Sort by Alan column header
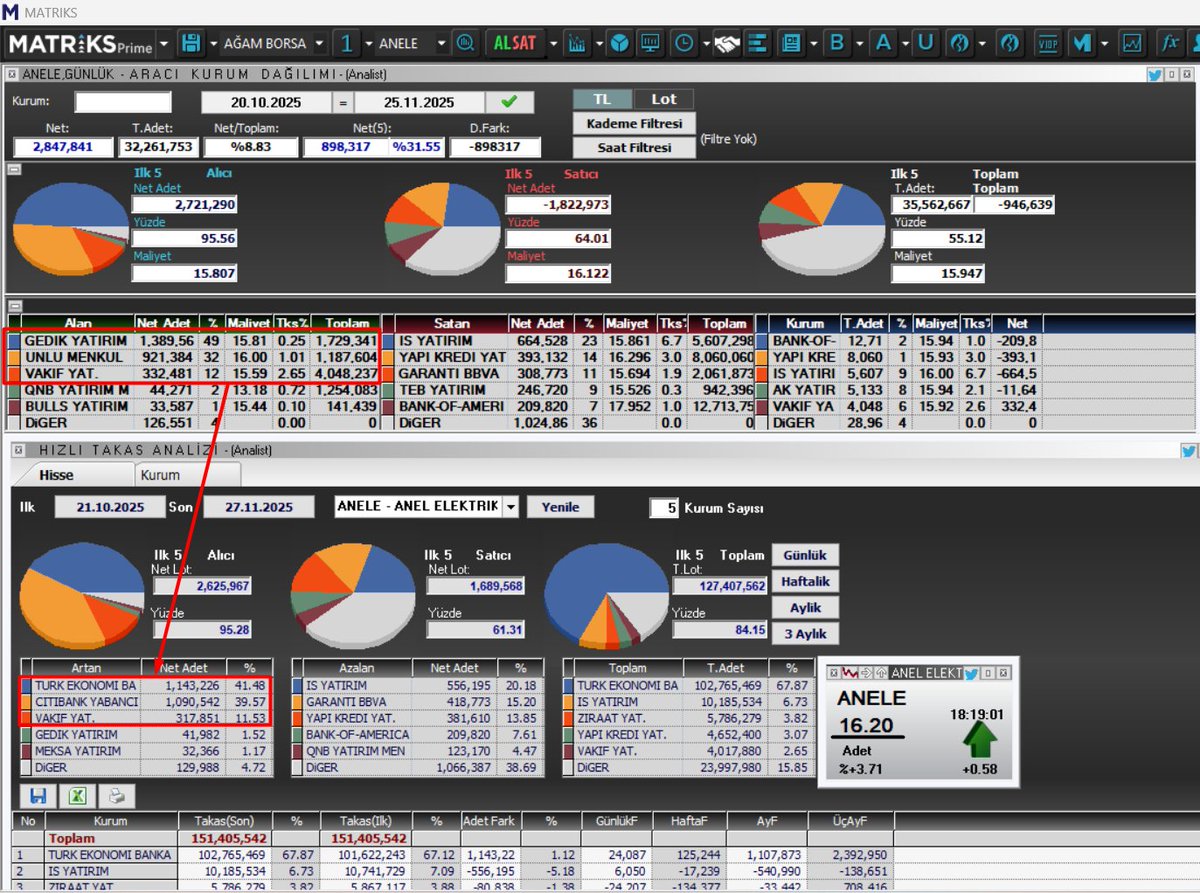Viewport: 1200px width, 893px height. (x=78, y=323)
